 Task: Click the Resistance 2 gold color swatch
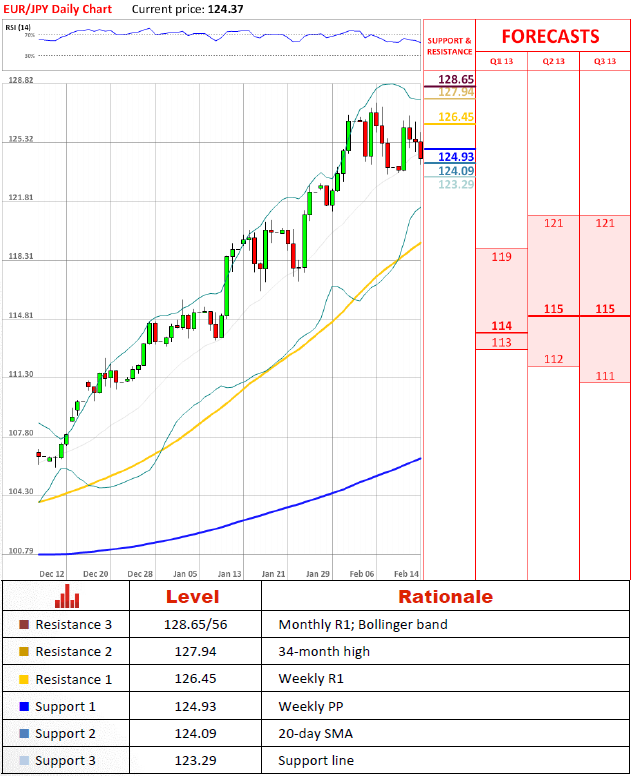point(24,651)
